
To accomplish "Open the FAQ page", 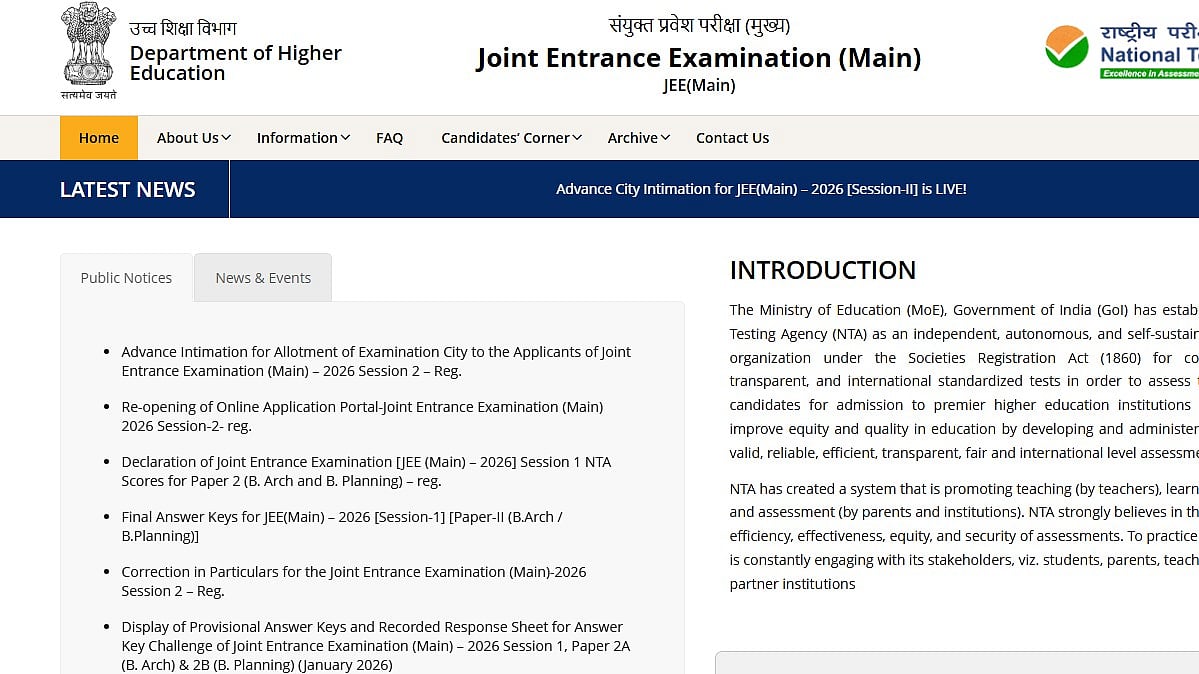I will click(389, 138).
